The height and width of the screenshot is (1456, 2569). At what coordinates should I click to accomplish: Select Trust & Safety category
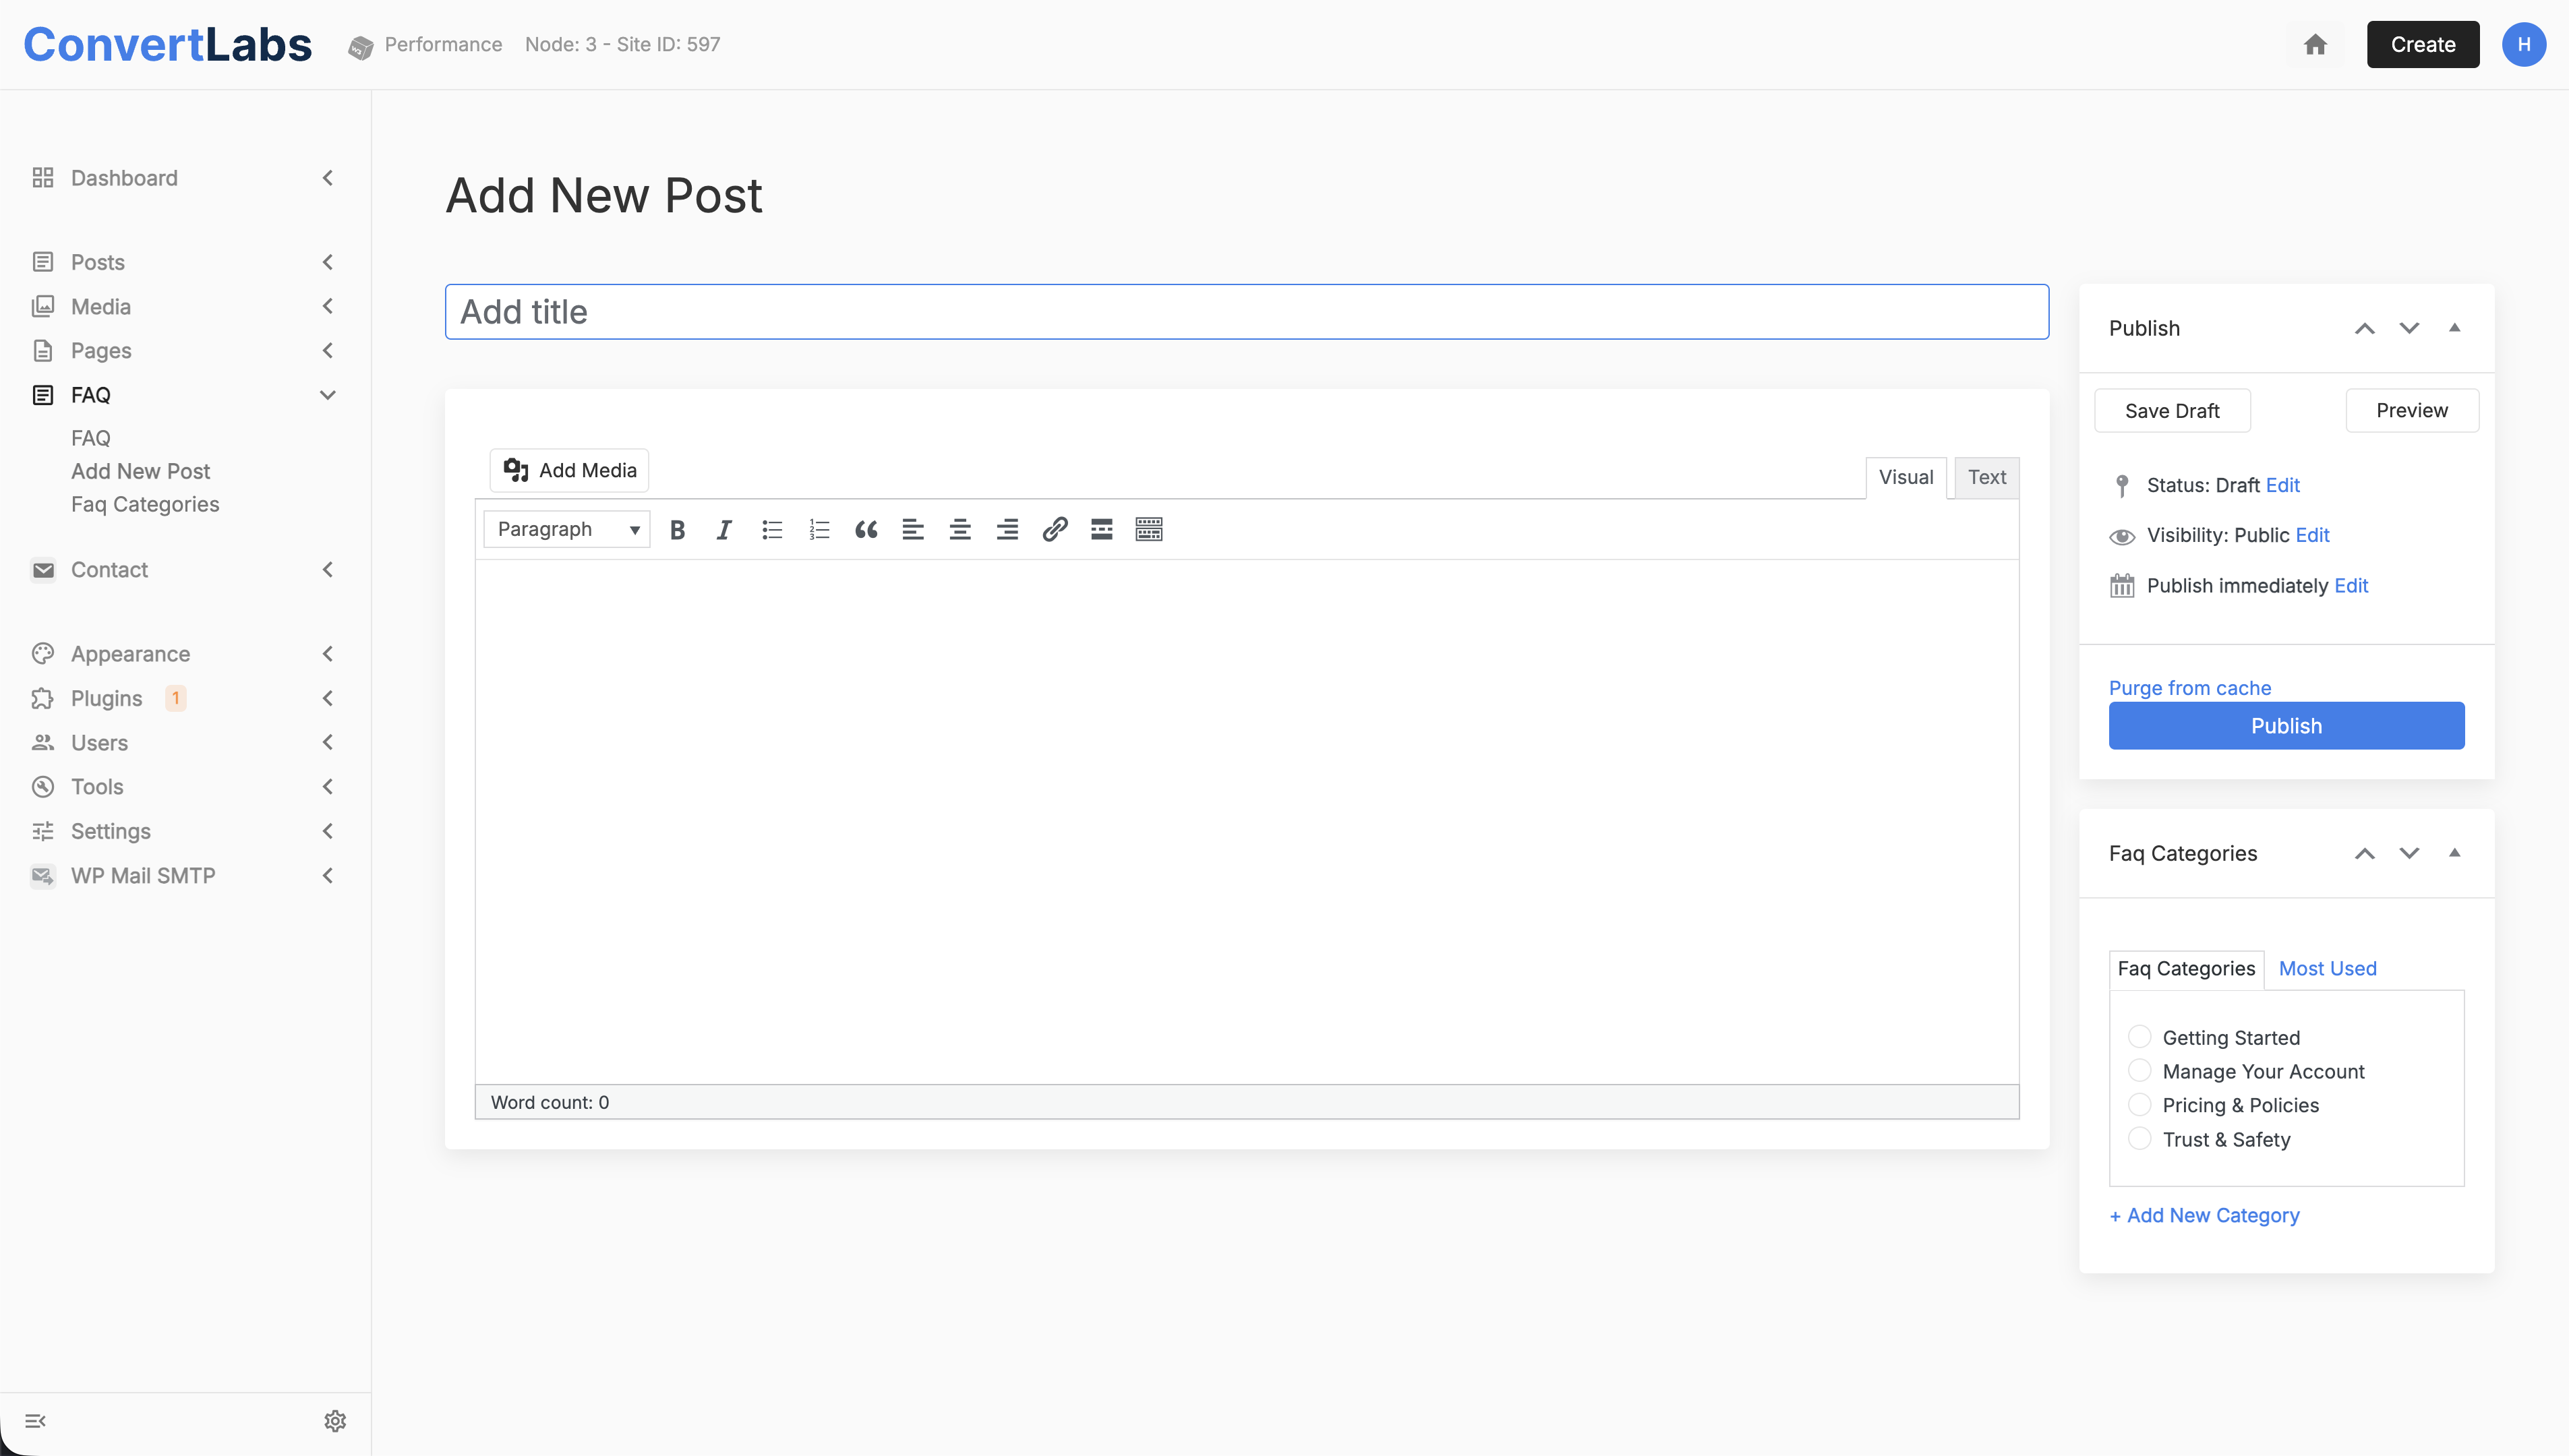[2139, 1138]
